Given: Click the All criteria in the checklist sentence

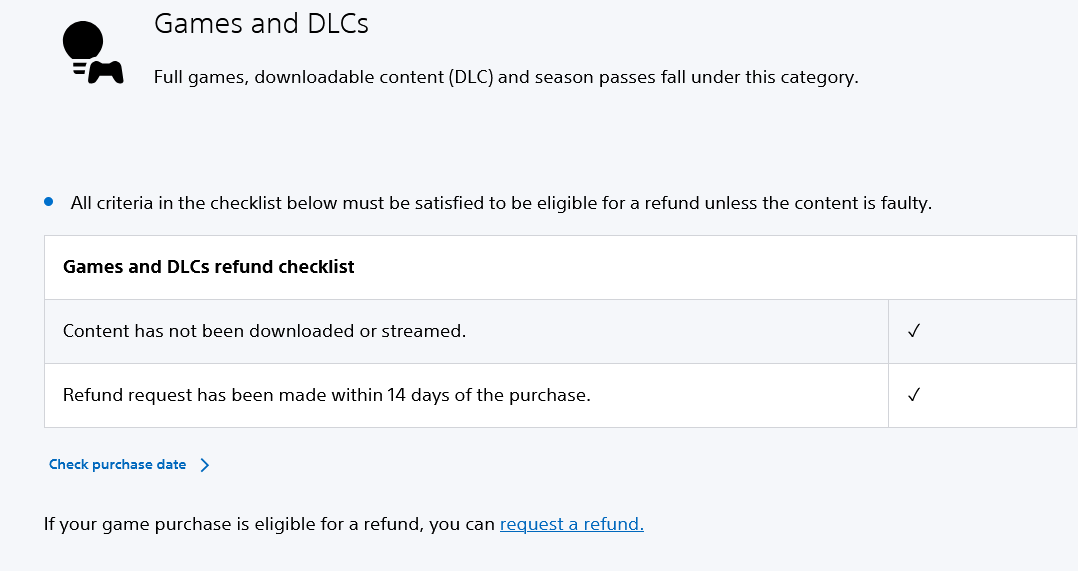Looking at the screenshot, I should pyautogui.click(x=500, y=203).
